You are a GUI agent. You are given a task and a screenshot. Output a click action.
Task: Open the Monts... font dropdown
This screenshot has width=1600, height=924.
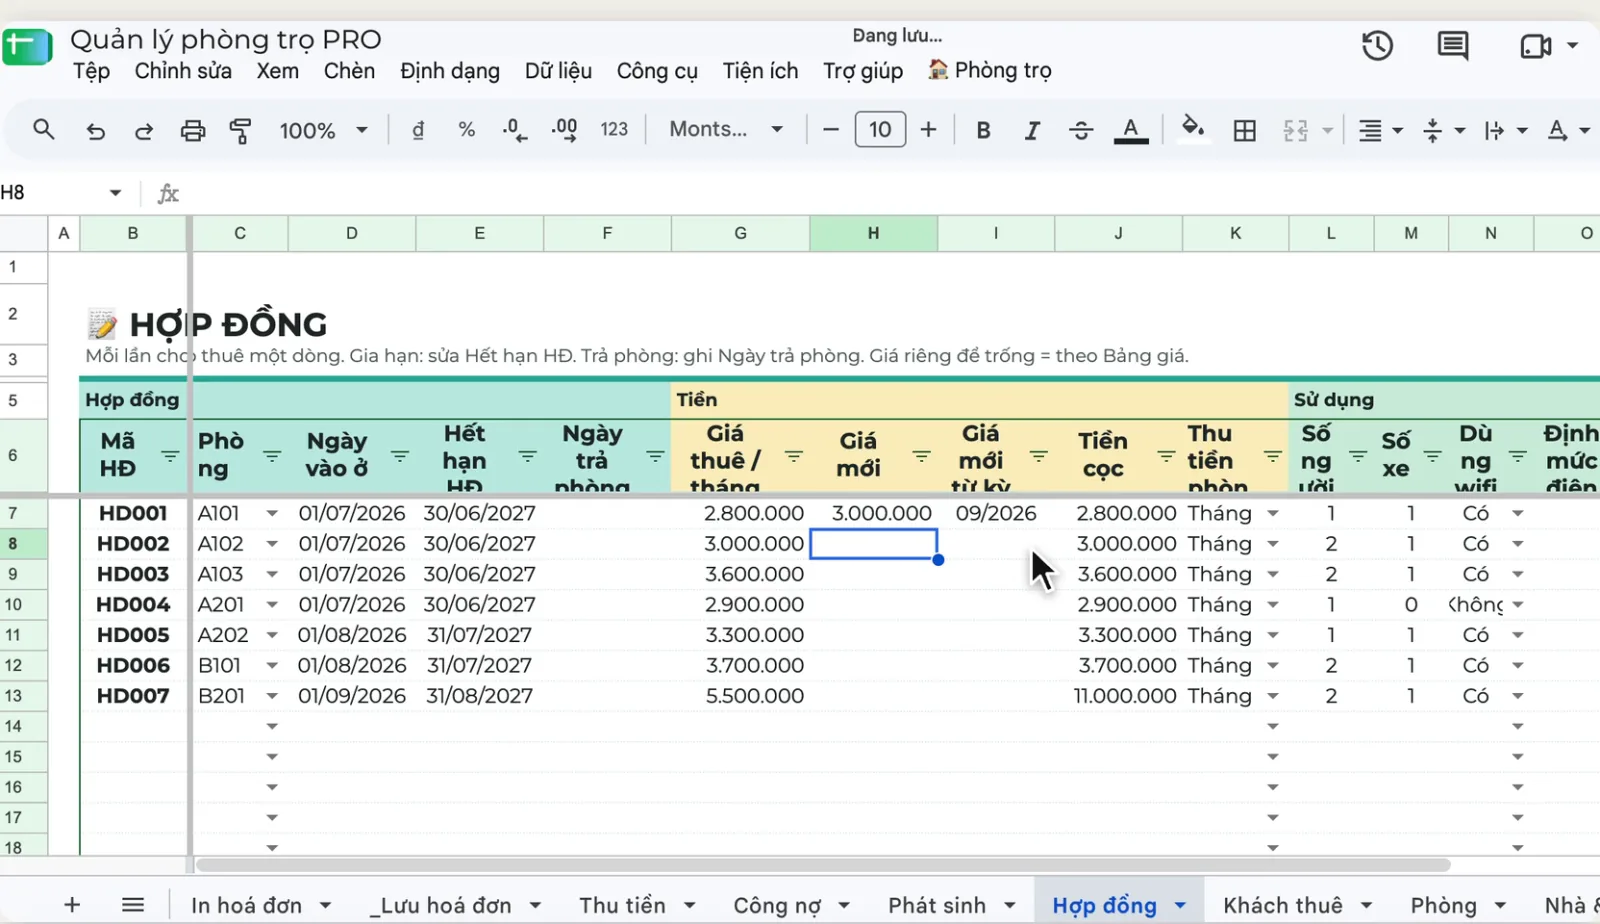(x=726, y=129)
